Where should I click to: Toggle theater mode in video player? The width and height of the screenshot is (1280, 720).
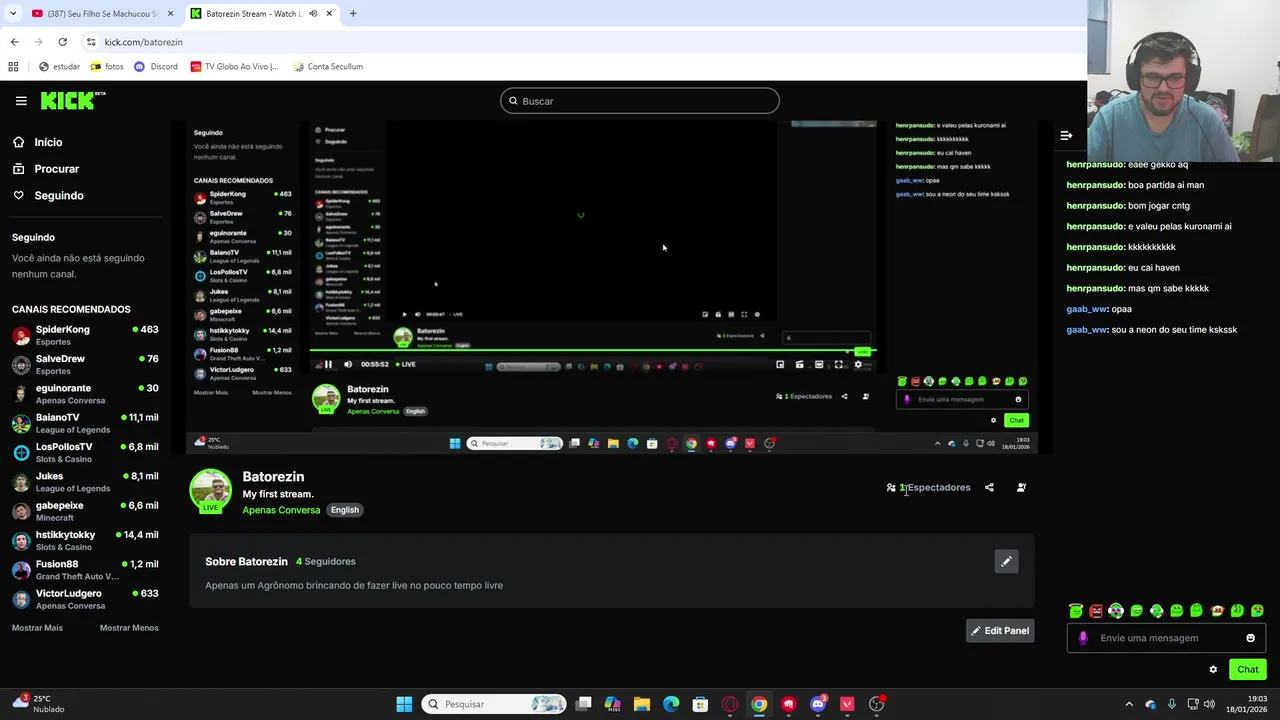pyautogui.click(x=819, y=364)
